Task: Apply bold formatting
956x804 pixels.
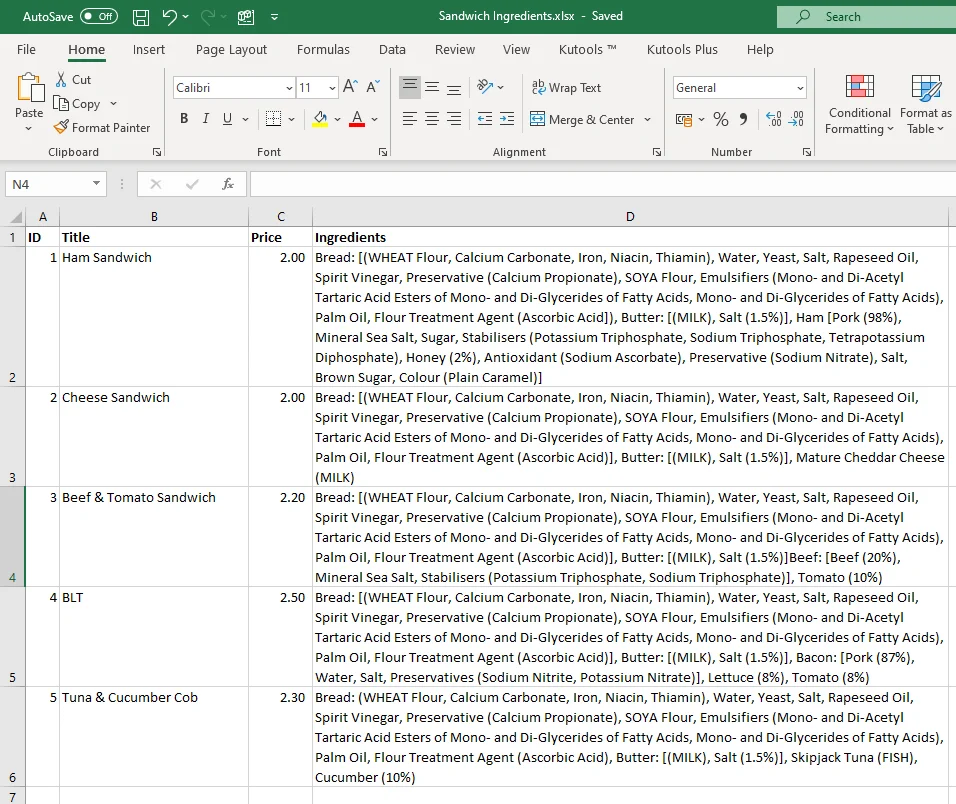Action: coord(184,118)
